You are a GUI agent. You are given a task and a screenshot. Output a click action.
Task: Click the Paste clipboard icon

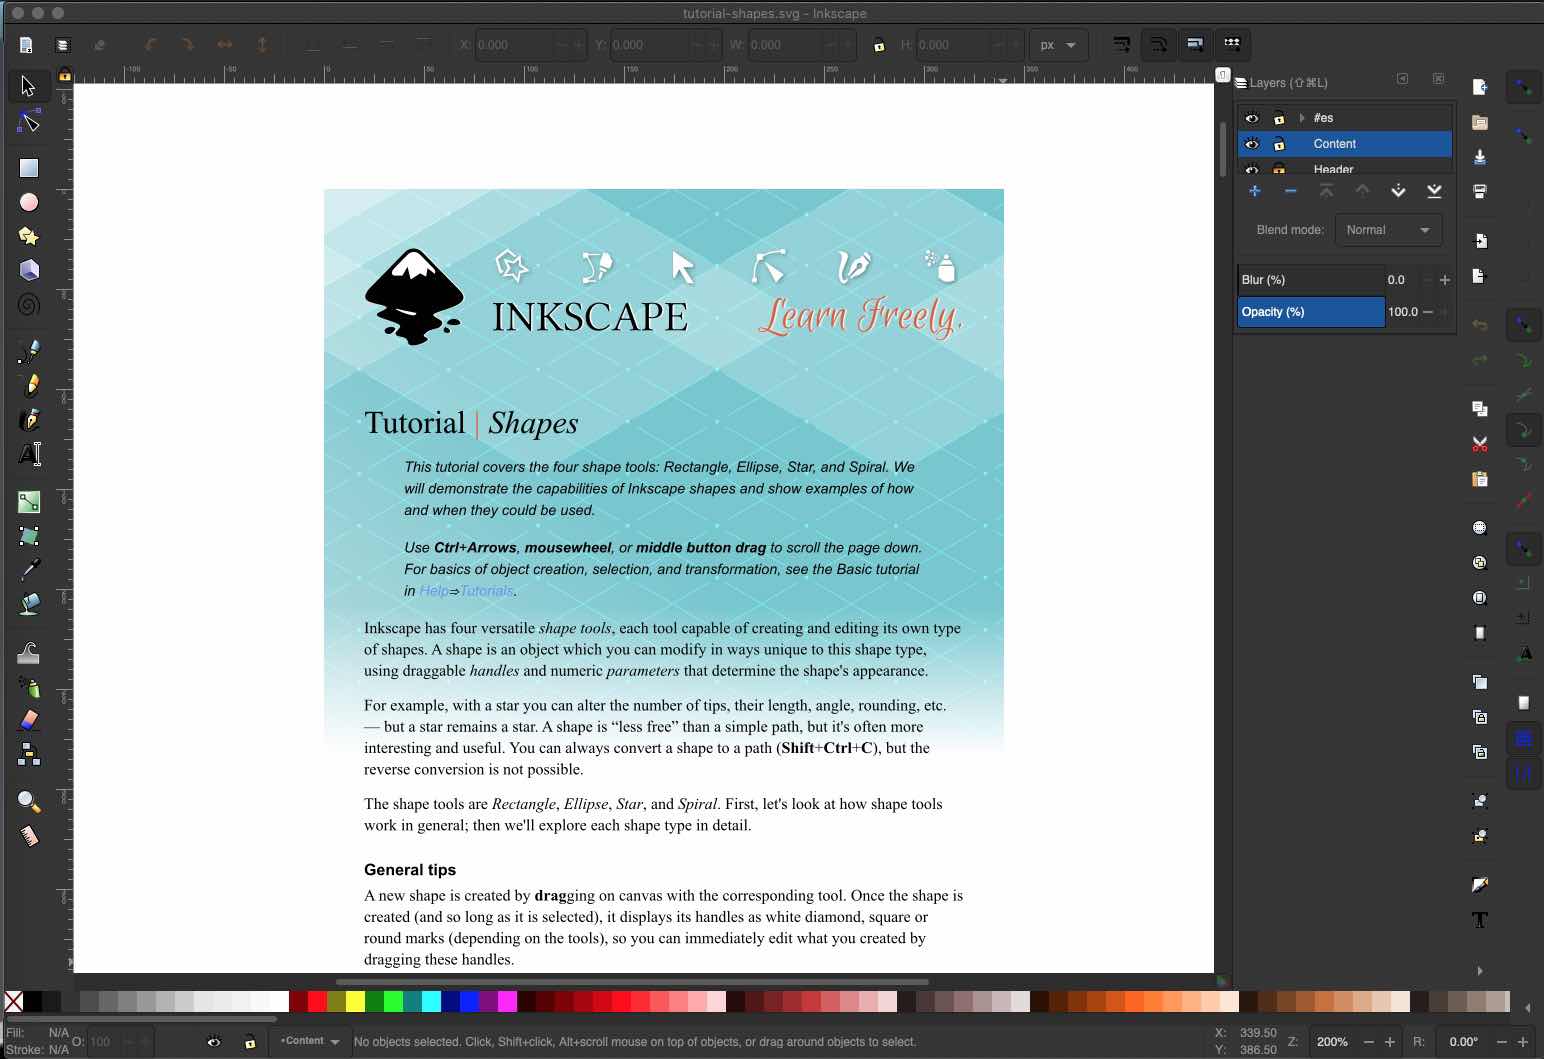click(x=1480, y=478)
